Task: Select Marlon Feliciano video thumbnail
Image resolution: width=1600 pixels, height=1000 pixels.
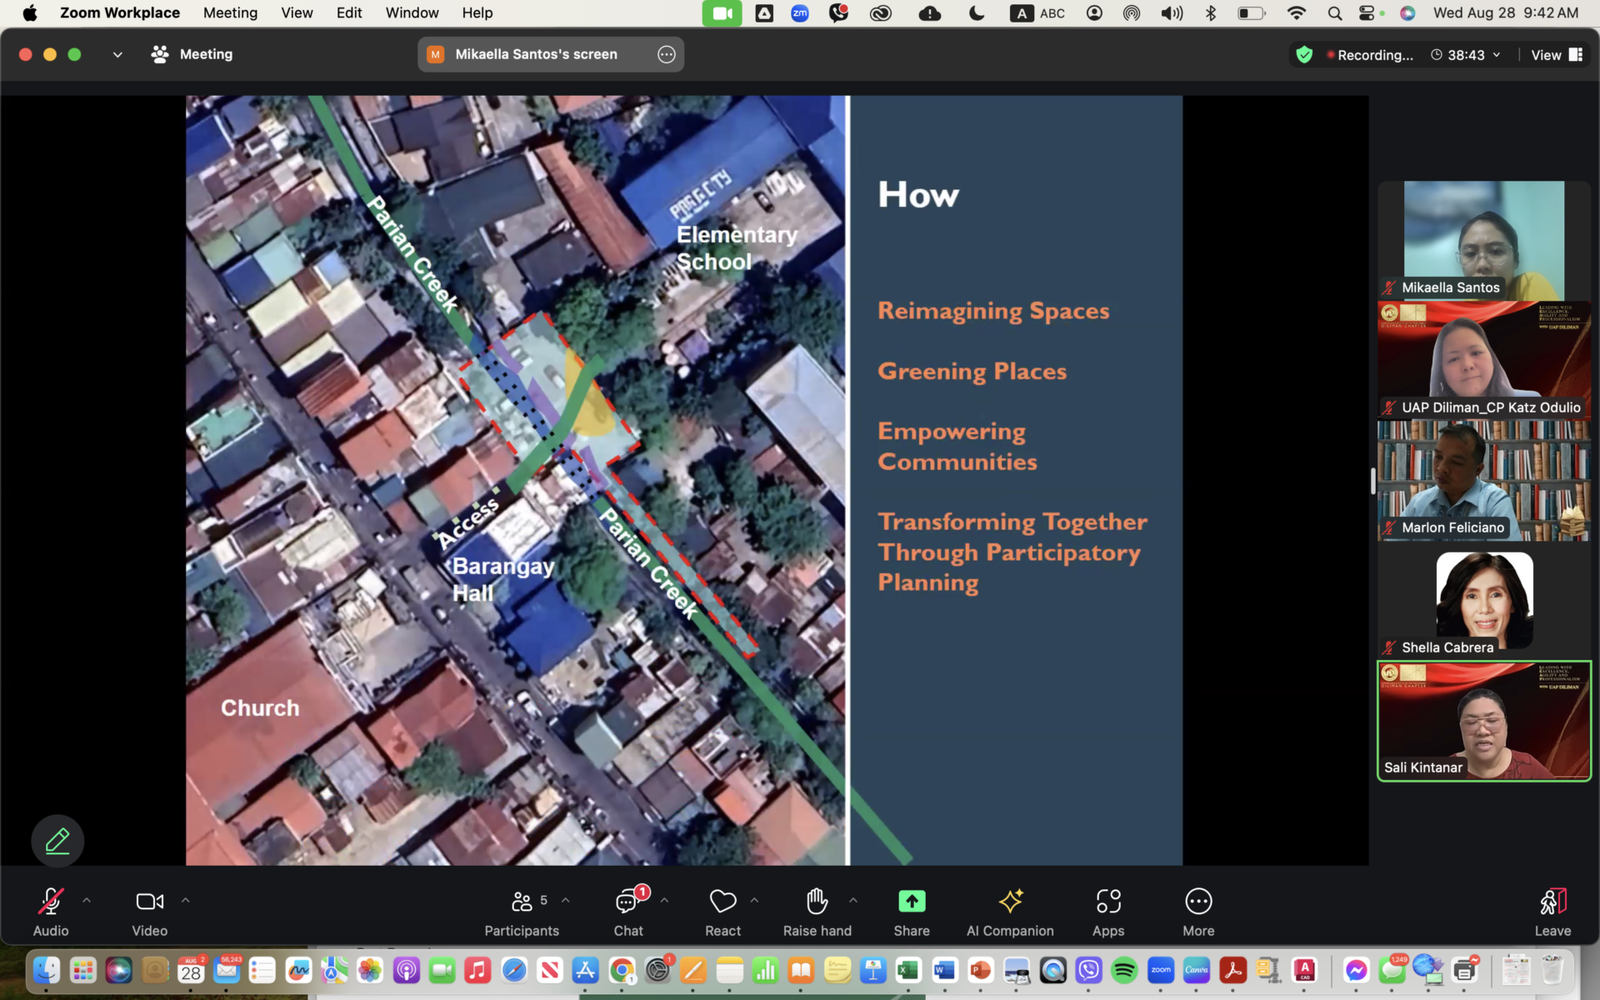Action: tap(1484, 480)
